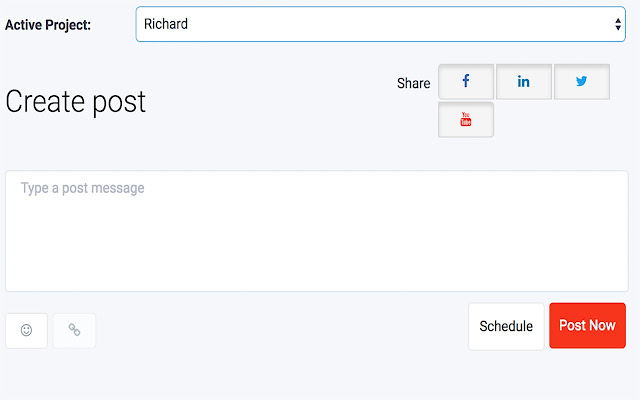The image size is (640, 400).
Task: Click the LinkedIn share icon
Action: (523, 82)
